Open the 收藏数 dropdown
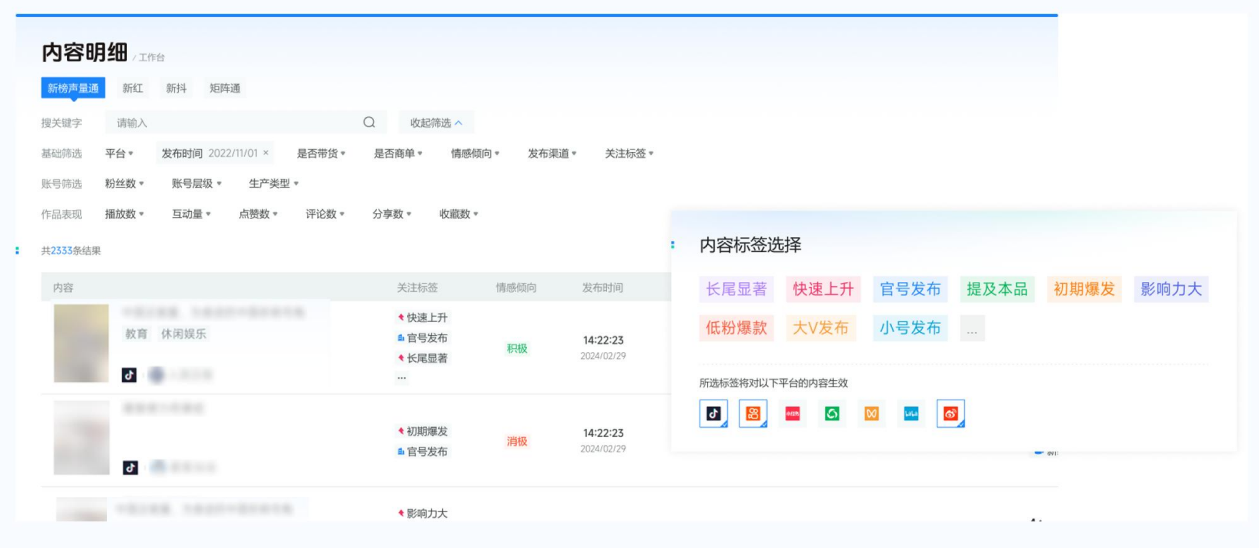 [x=459, y=214]
